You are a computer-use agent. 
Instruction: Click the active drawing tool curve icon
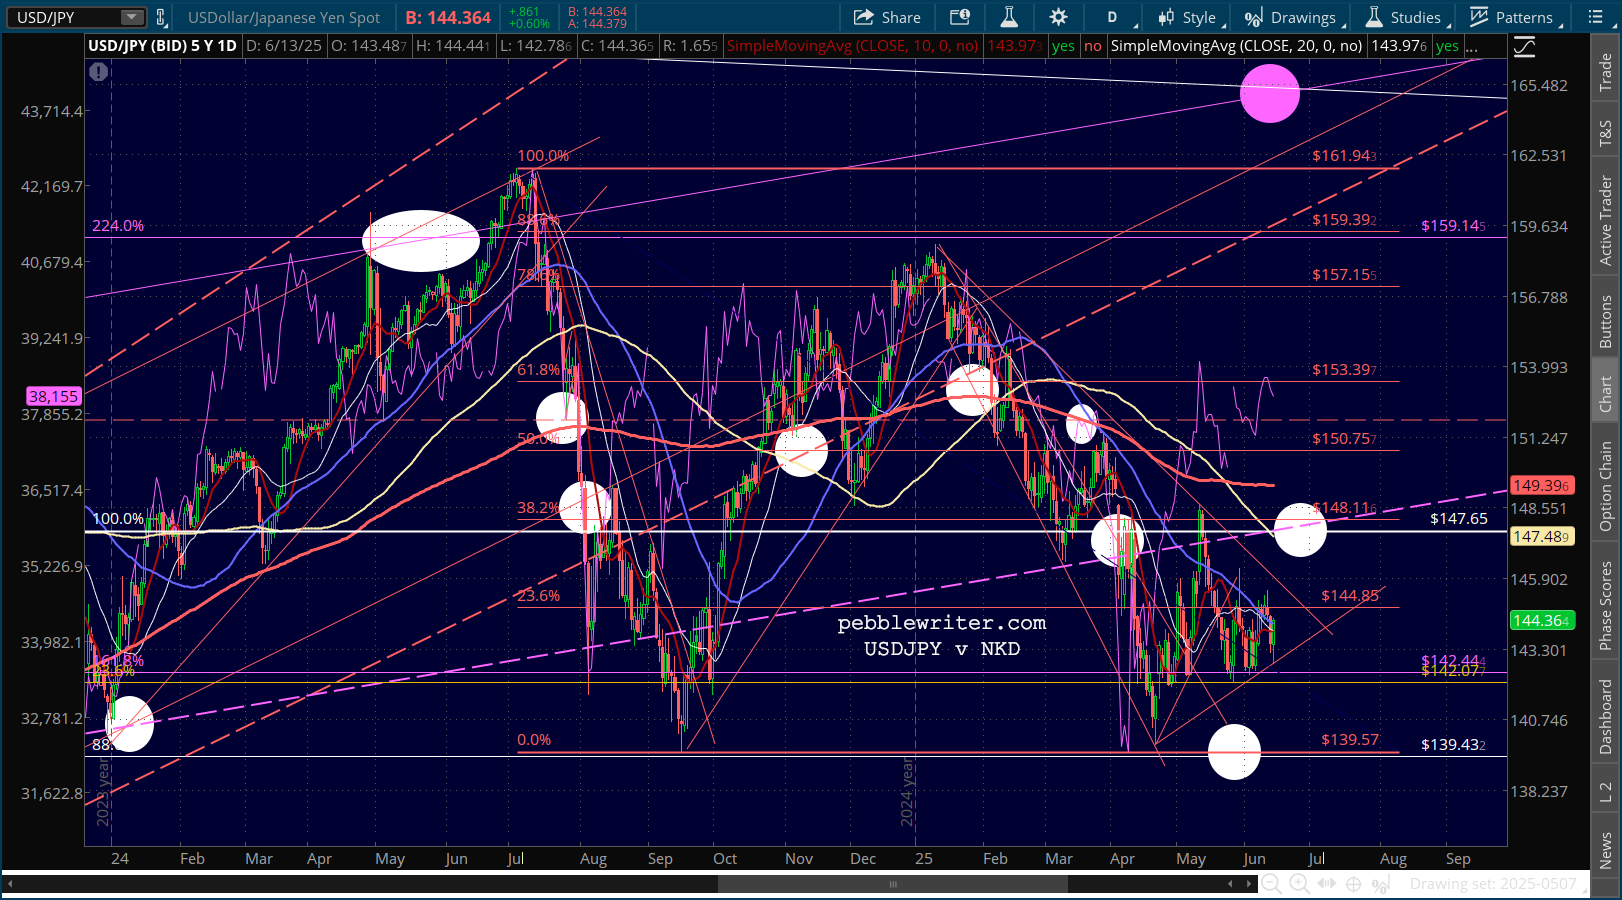click(x=1524, y=47)
